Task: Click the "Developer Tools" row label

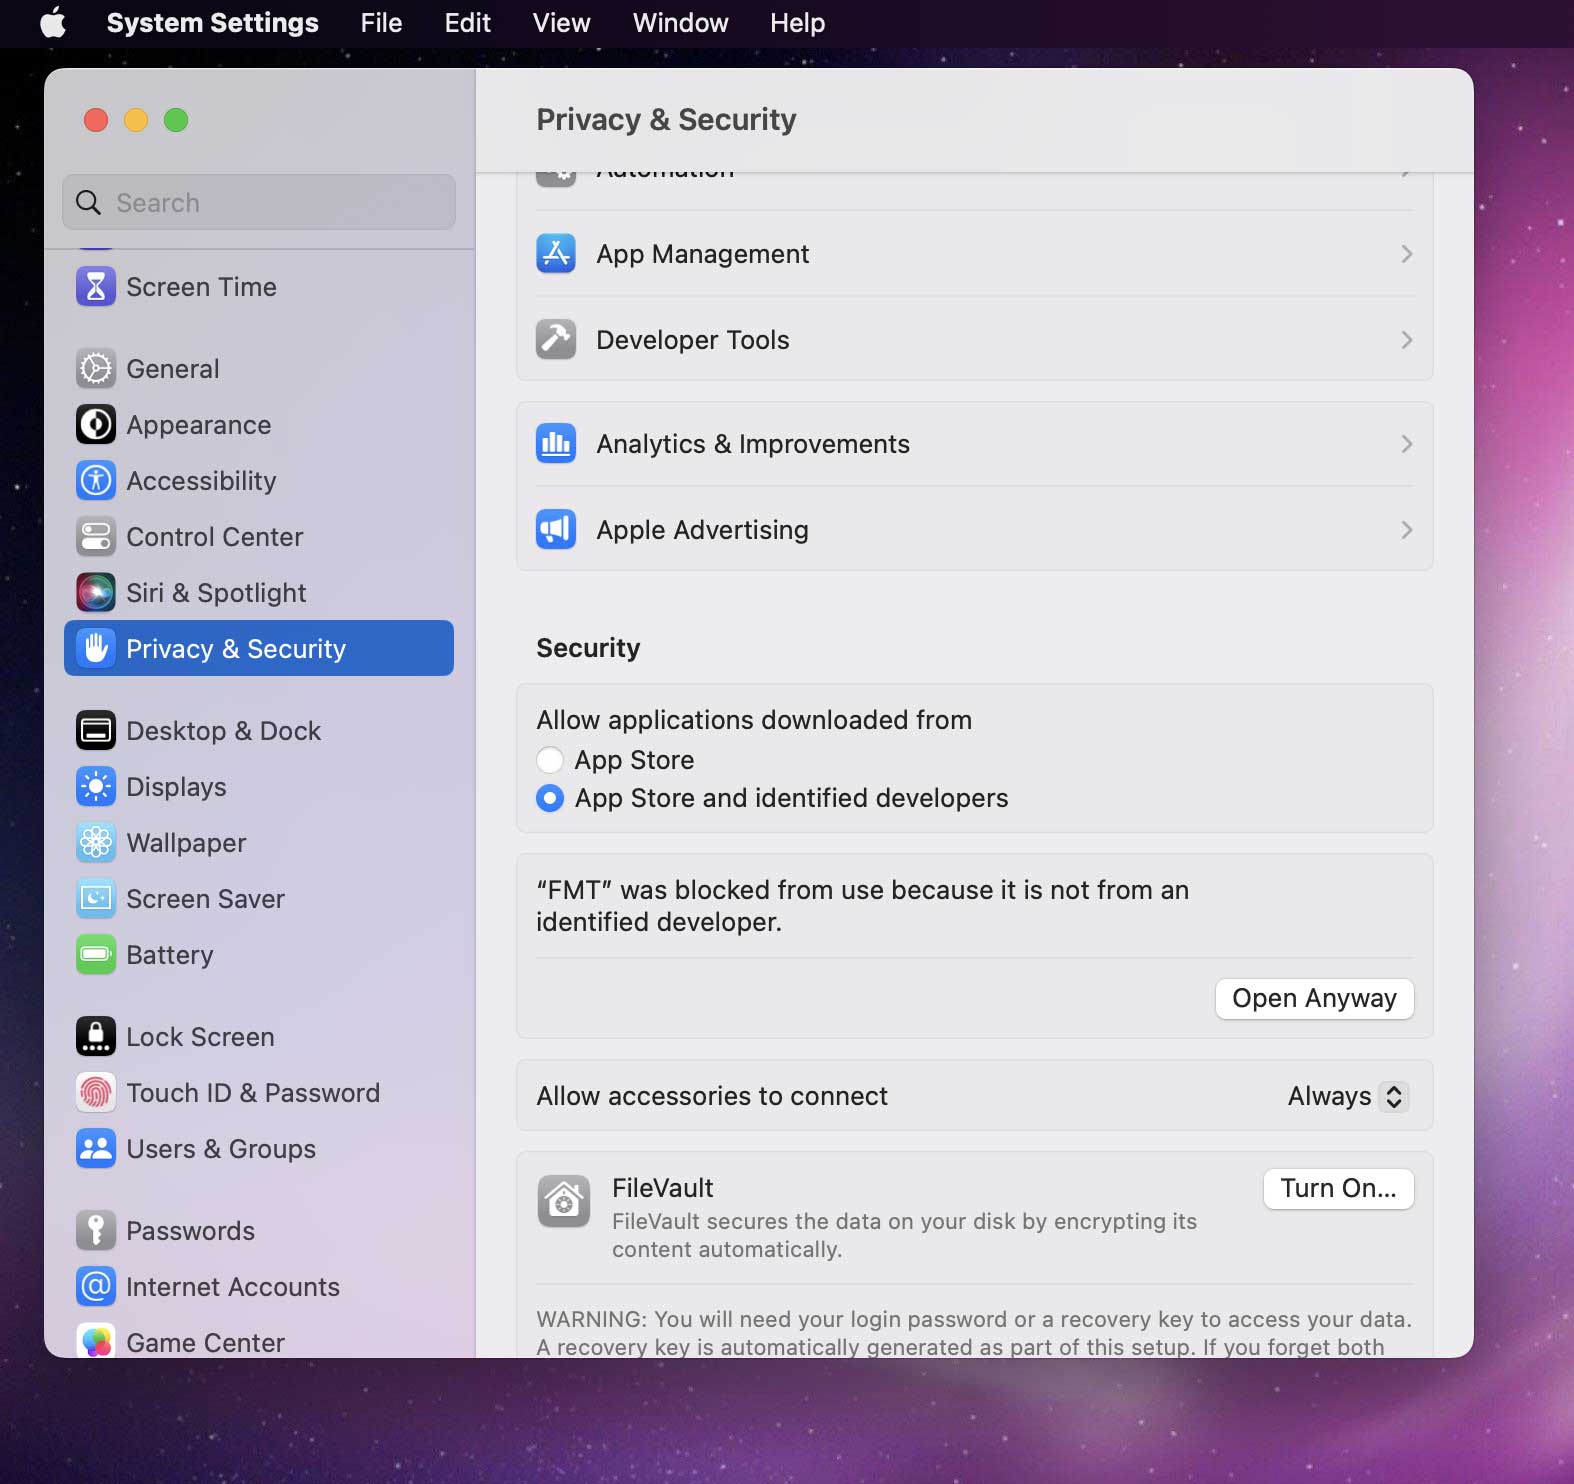Action: [x=692, y=340]
